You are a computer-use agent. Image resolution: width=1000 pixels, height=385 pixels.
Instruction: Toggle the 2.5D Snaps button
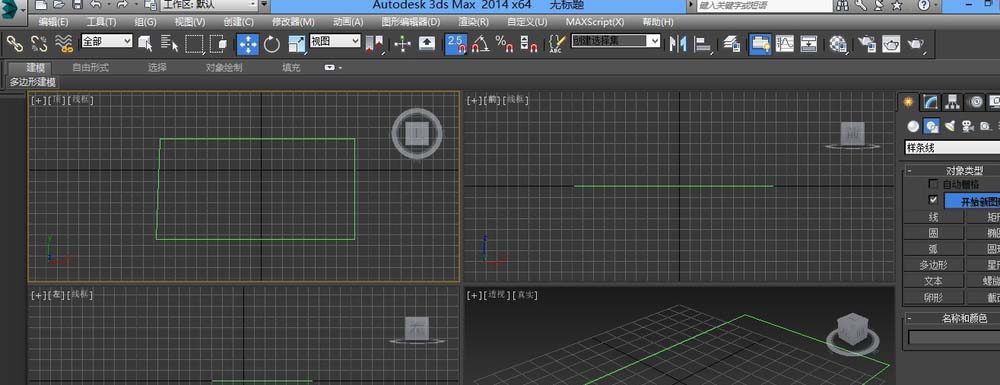pos(456,44)
